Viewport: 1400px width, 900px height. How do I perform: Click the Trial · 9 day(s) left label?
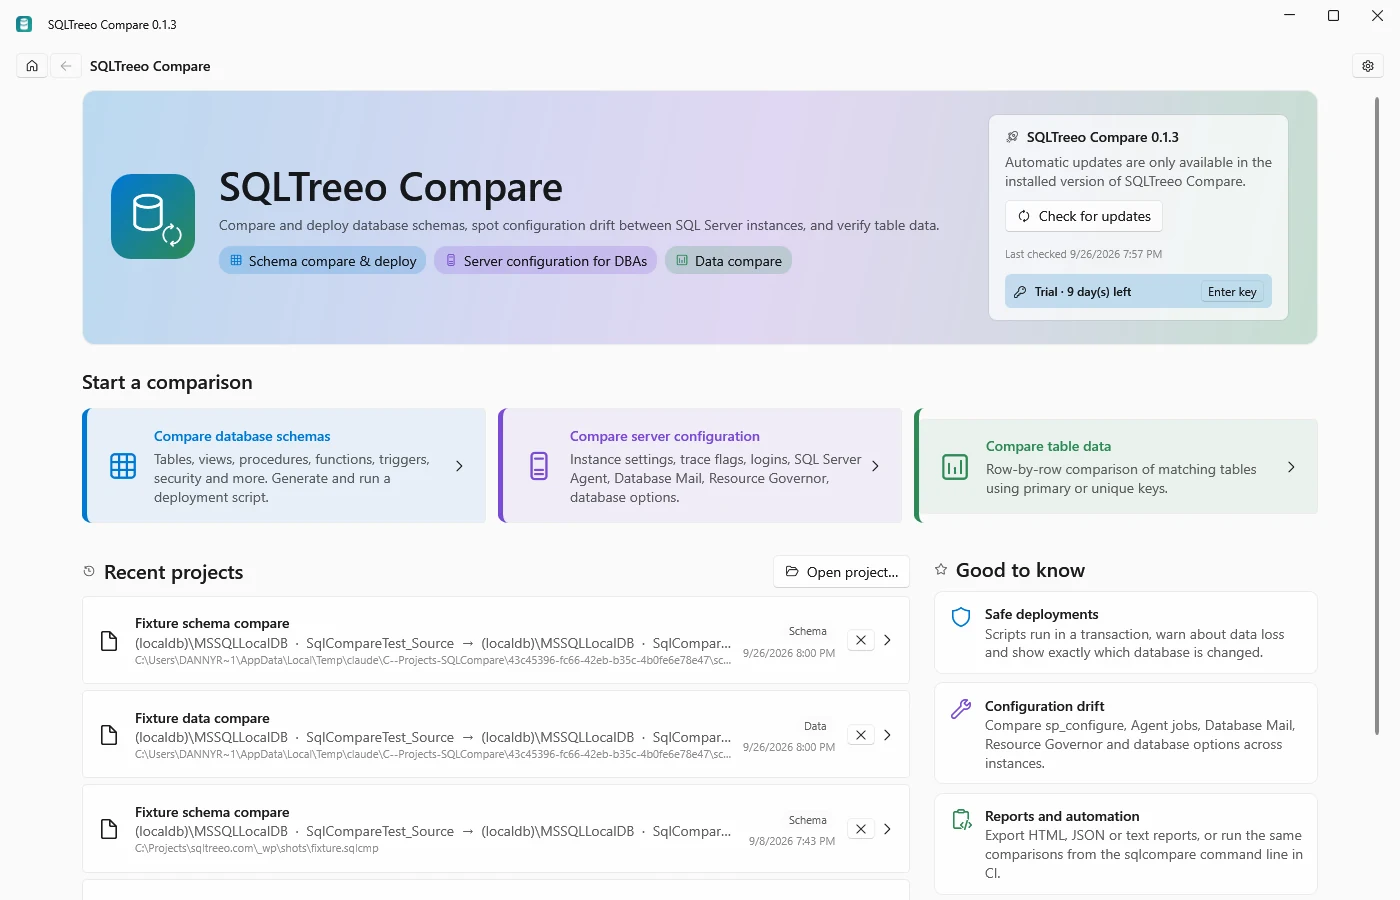pos(1083,292)
